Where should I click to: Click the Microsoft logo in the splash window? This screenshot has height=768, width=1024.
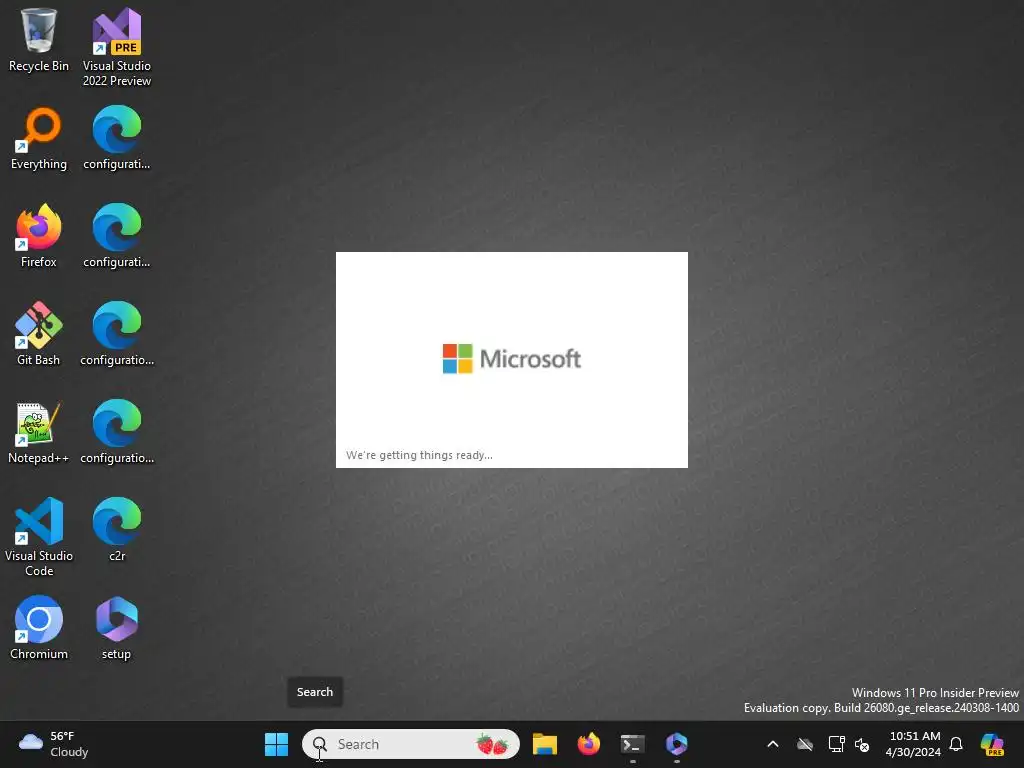click(x=512, y=359)
